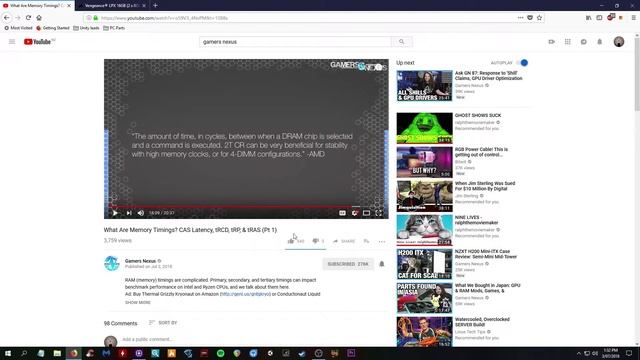Go to the browser home page
This screenshot has width=640, height=360.
[39, 18]
